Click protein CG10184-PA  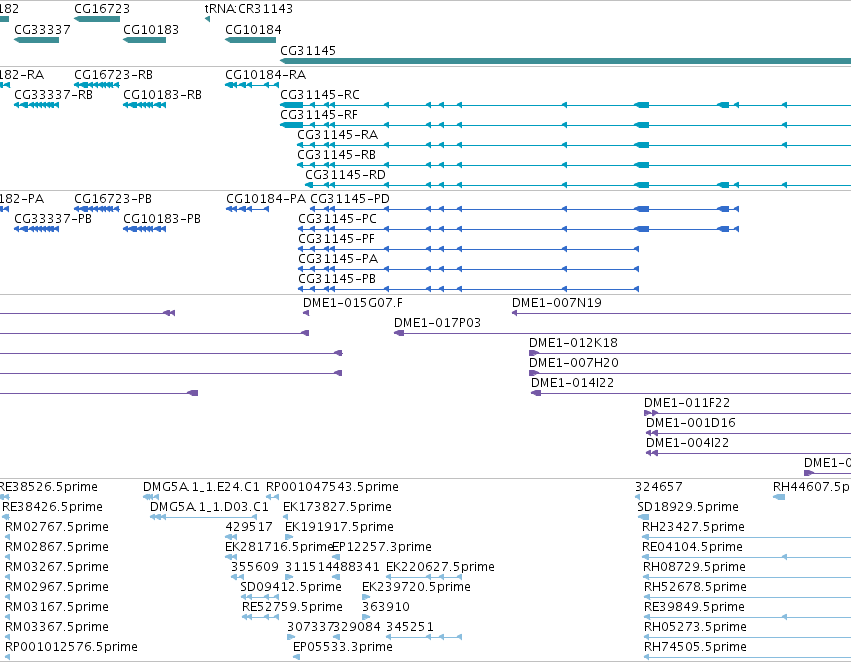266,199
